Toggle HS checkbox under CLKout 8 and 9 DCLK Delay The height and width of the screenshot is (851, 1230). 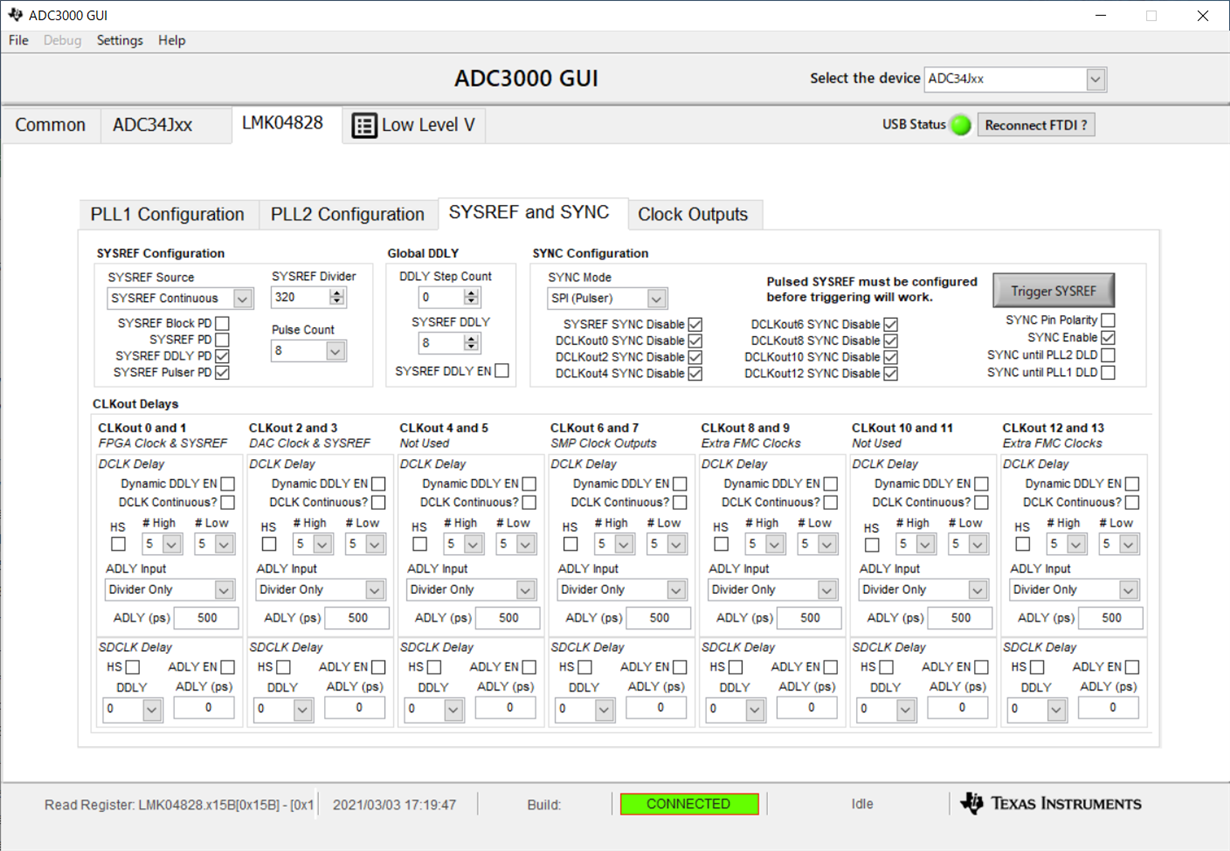[x=721, y=544]
